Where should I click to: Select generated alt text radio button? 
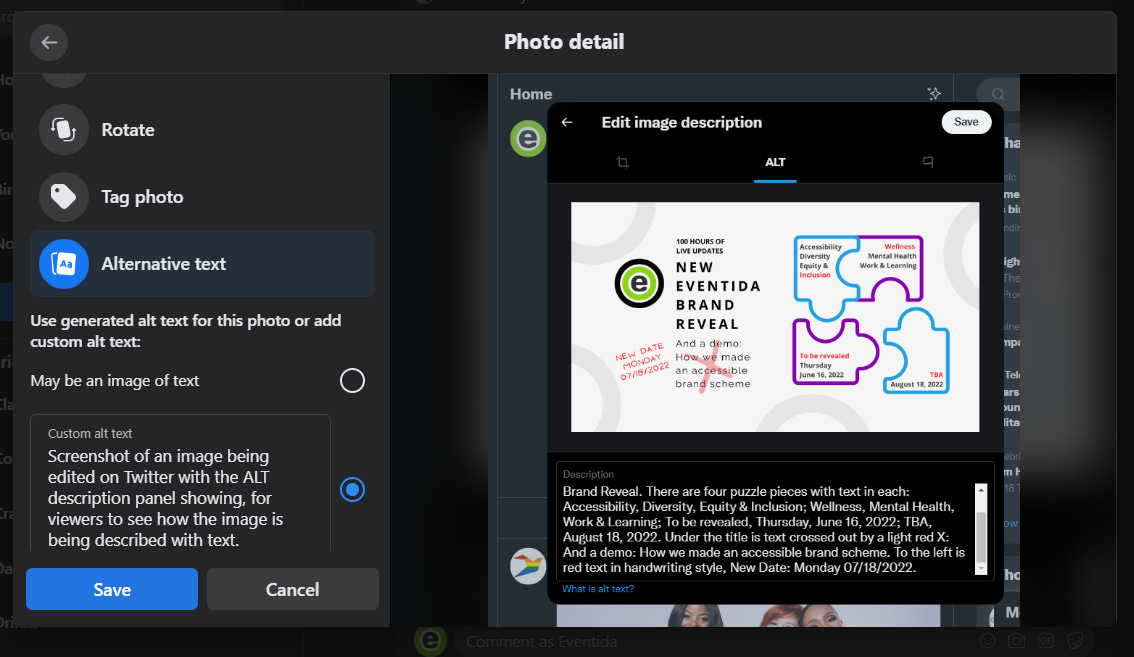pyautogui.click(x=352, y=381)
